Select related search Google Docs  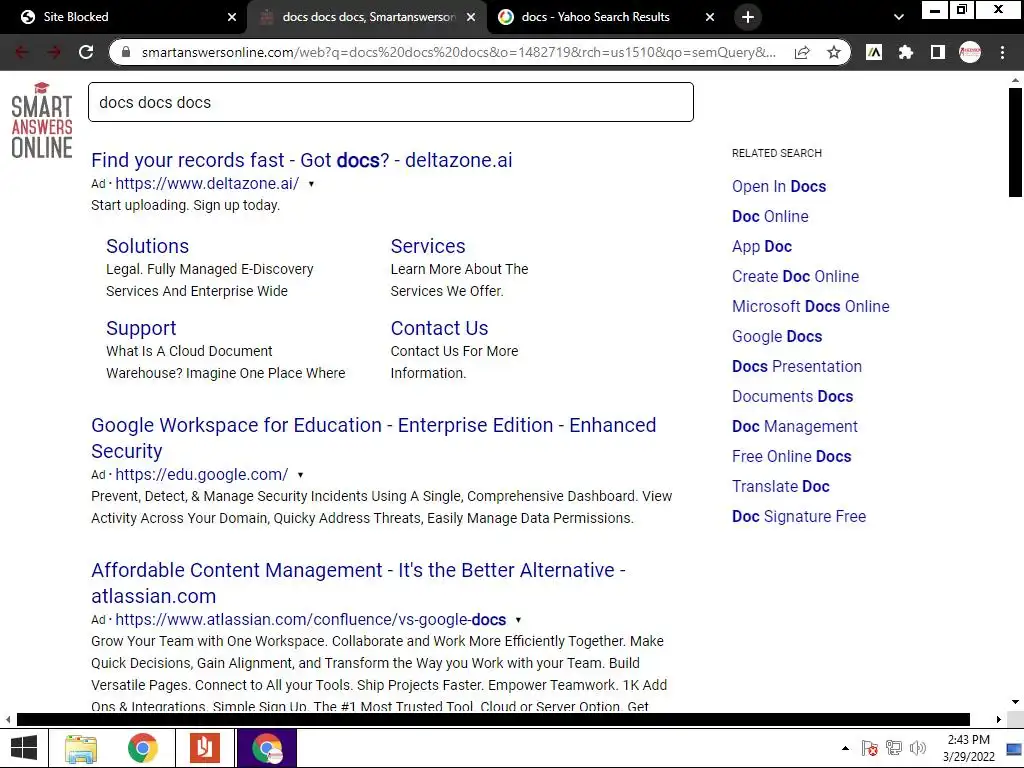777,336
